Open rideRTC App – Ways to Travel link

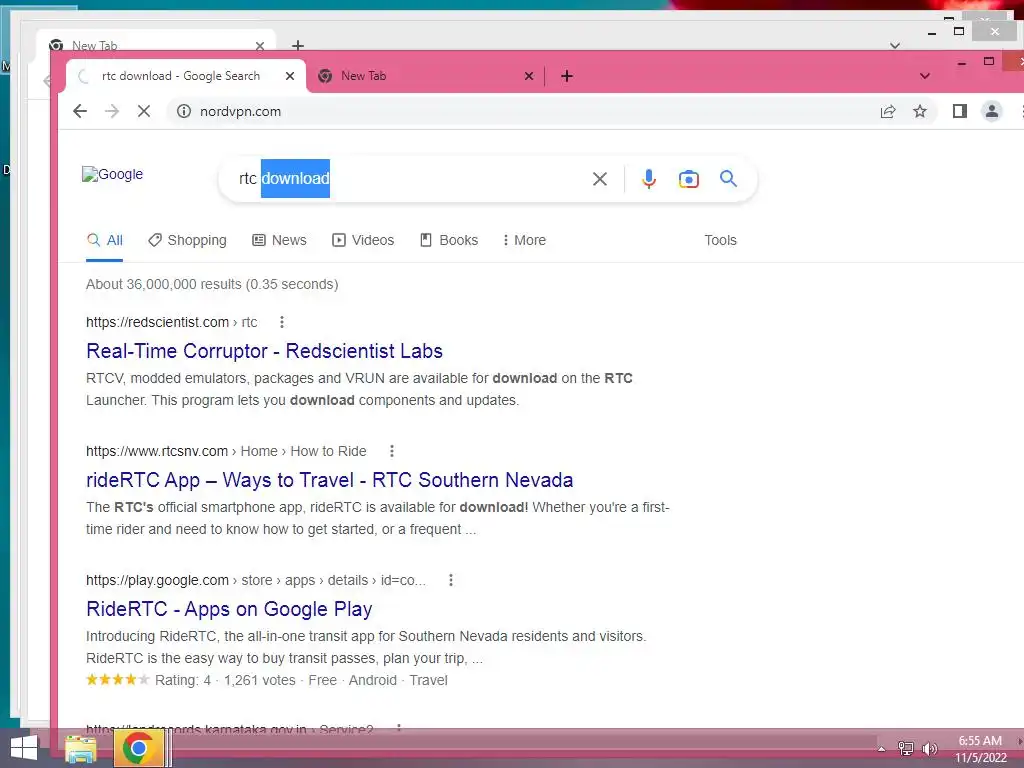click(330, 480)
